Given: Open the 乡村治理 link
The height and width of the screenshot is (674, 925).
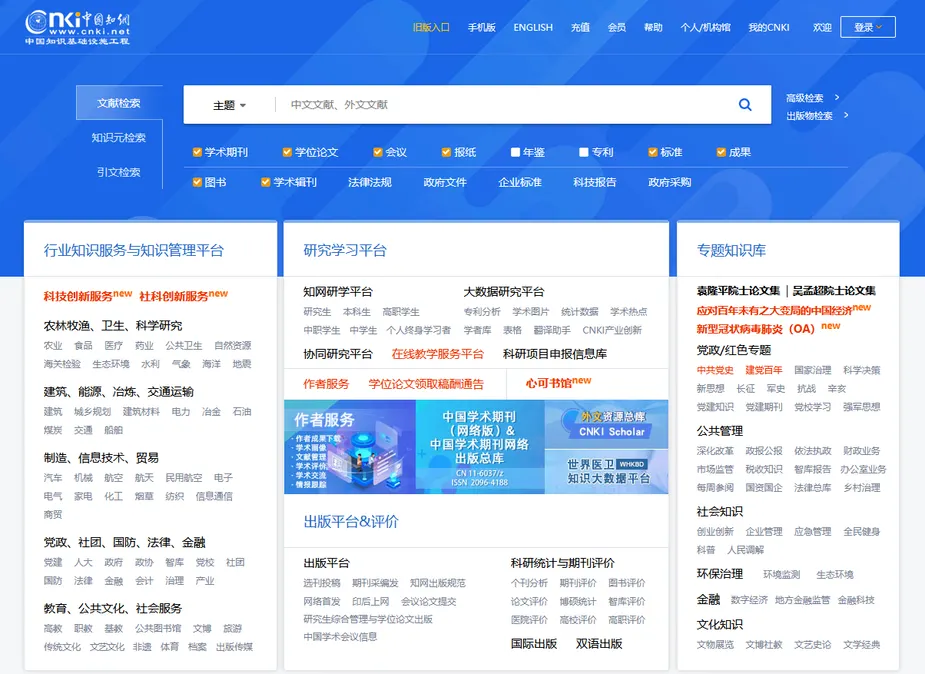Looking at the screenshot, I should (862, 488).
